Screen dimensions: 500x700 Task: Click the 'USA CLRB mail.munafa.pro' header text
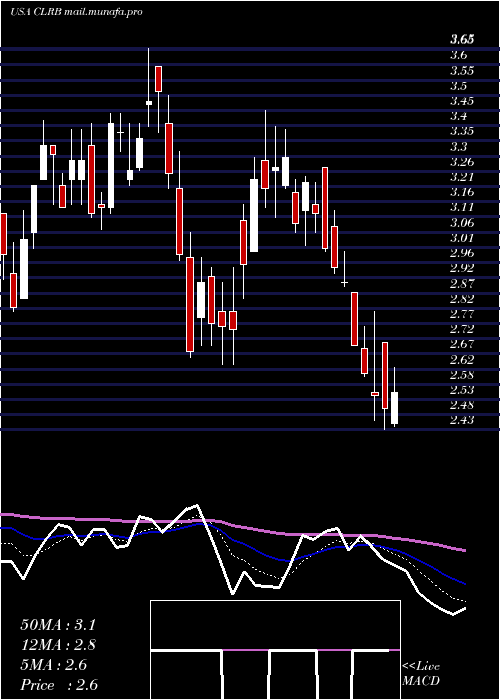point(76,12)
